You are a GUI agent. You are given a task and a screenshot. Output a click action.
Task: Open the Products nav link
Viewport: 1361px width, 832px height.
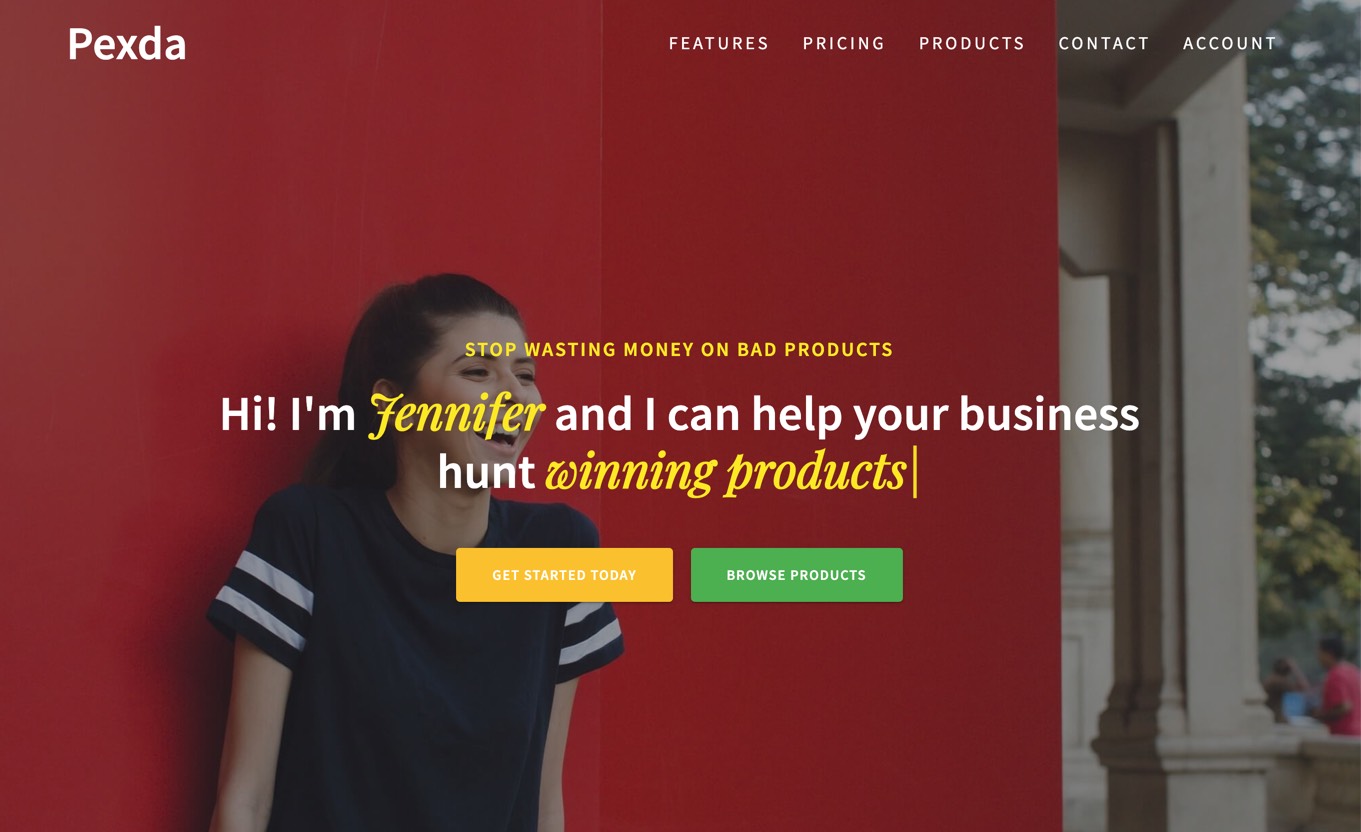pyautogui.click(x=972, y=43)
